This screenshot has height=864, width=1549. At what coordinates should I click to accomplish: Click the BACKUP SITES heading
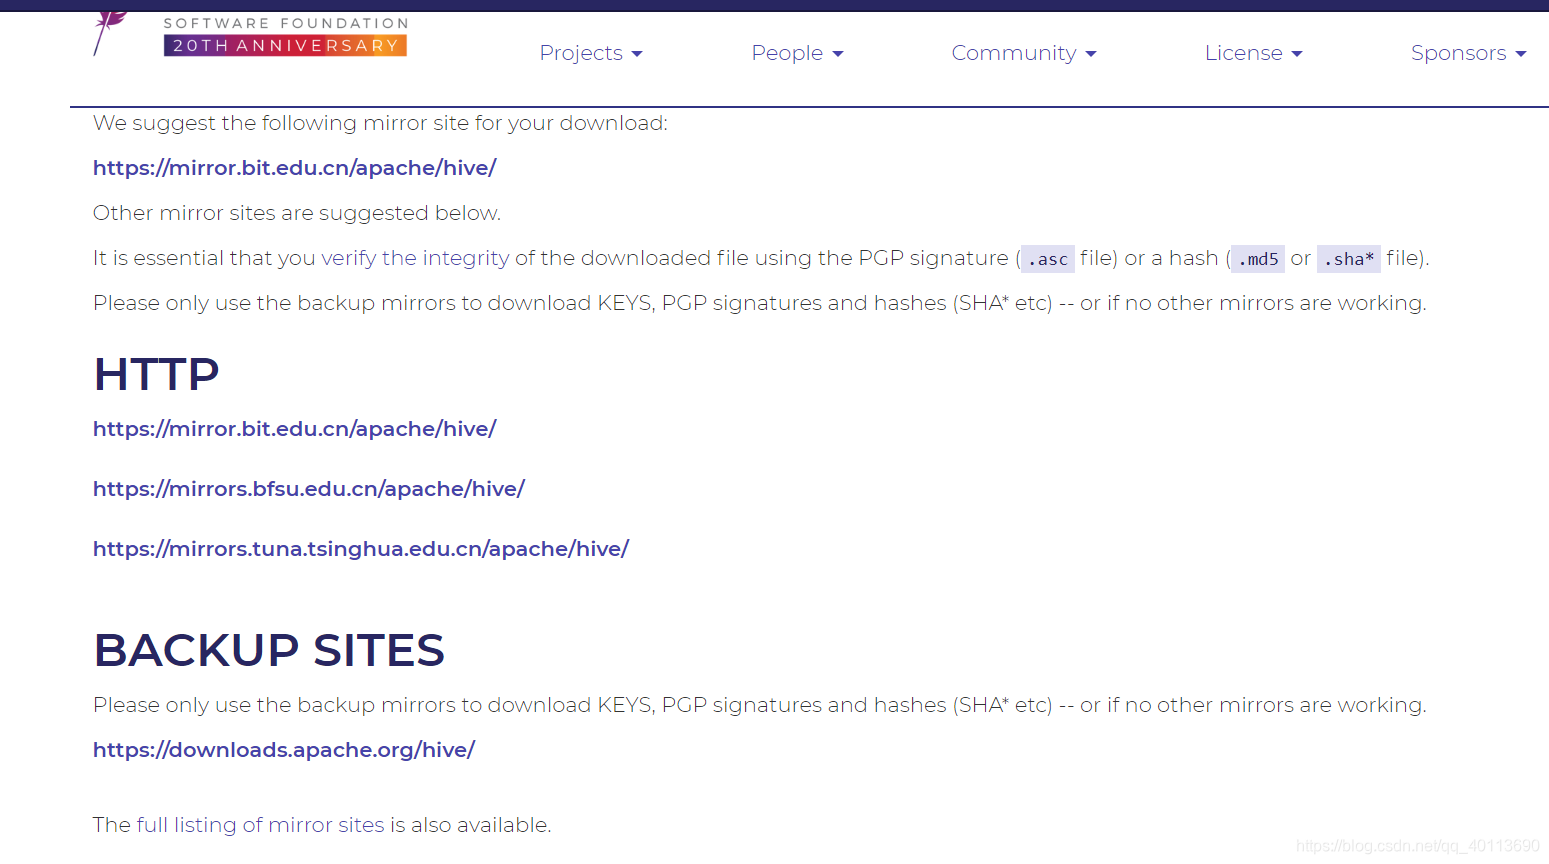click(269, 651)
